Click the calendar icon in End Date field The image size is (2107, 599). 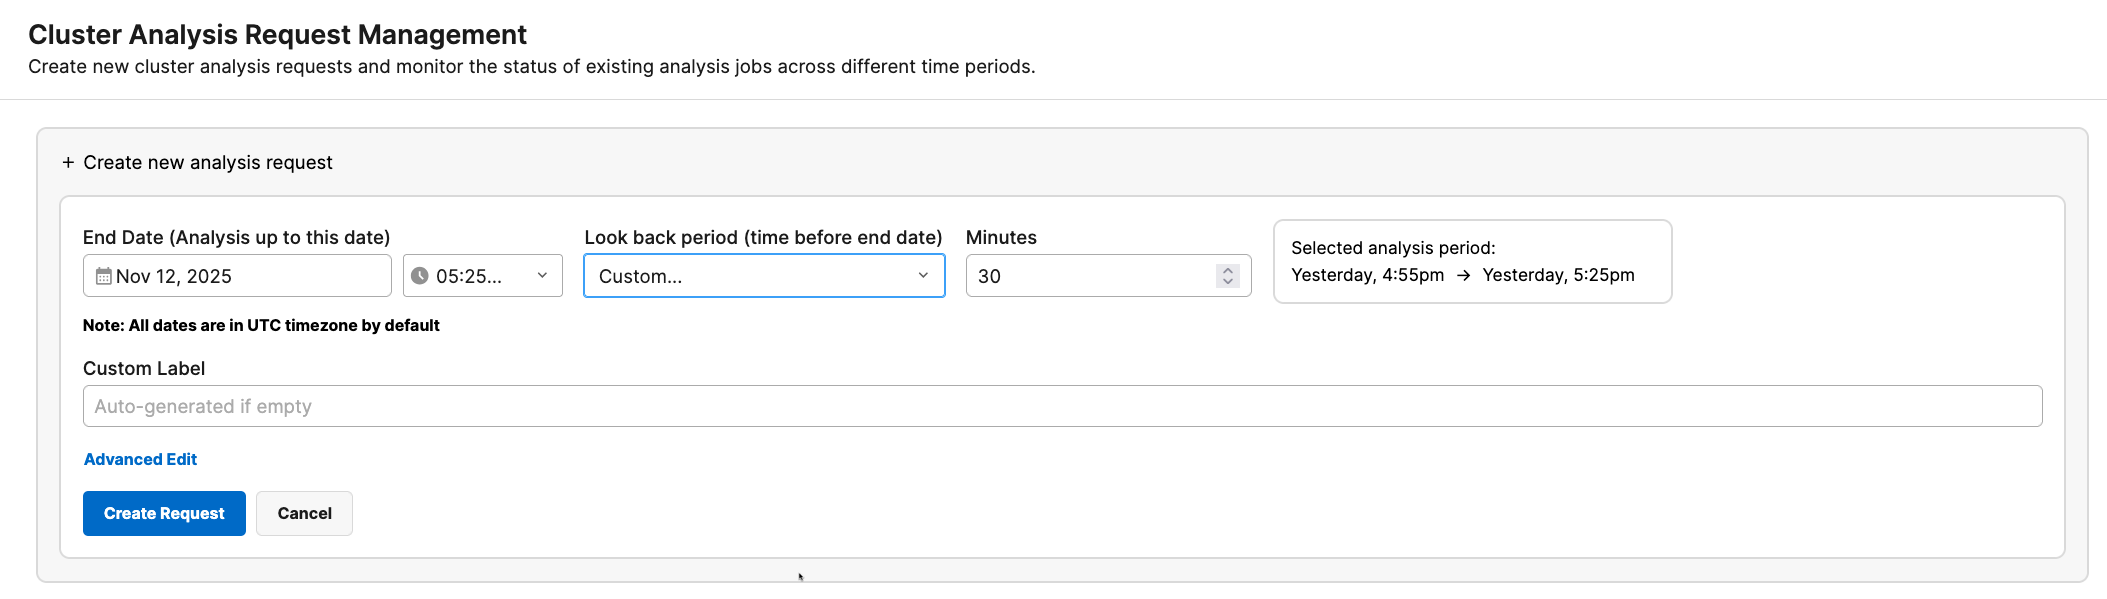pos(103,276)
